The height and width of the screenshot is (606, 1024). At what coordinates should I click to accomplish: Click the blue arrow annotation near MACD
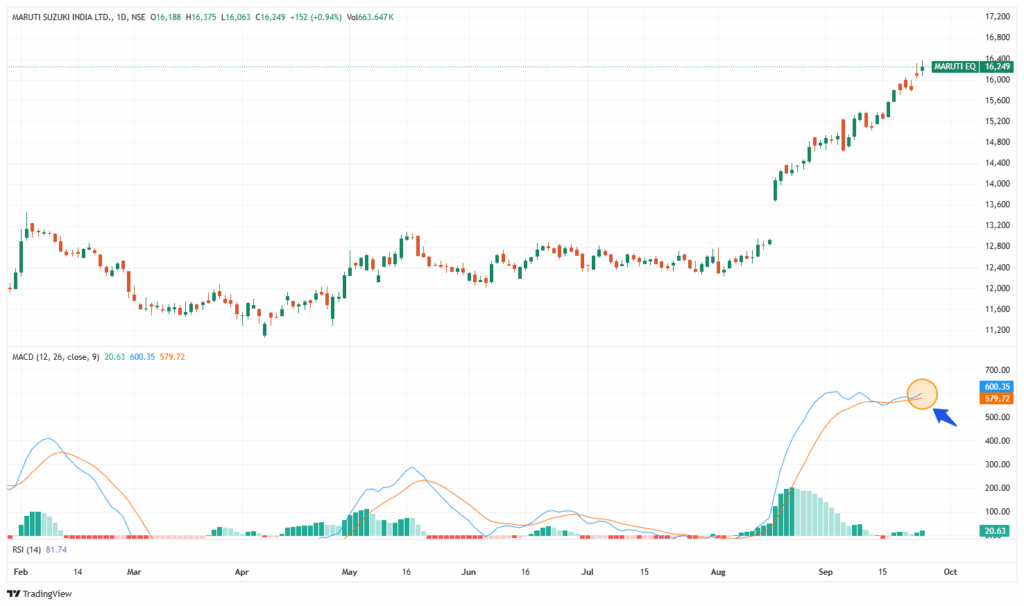pos(945,416)
